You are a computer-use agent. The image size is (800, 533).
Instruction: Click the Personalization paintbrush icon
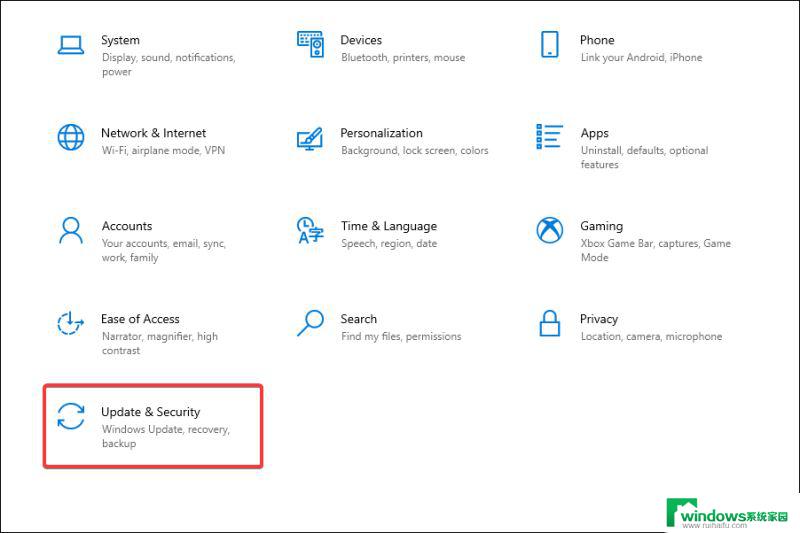click(310, 138)
